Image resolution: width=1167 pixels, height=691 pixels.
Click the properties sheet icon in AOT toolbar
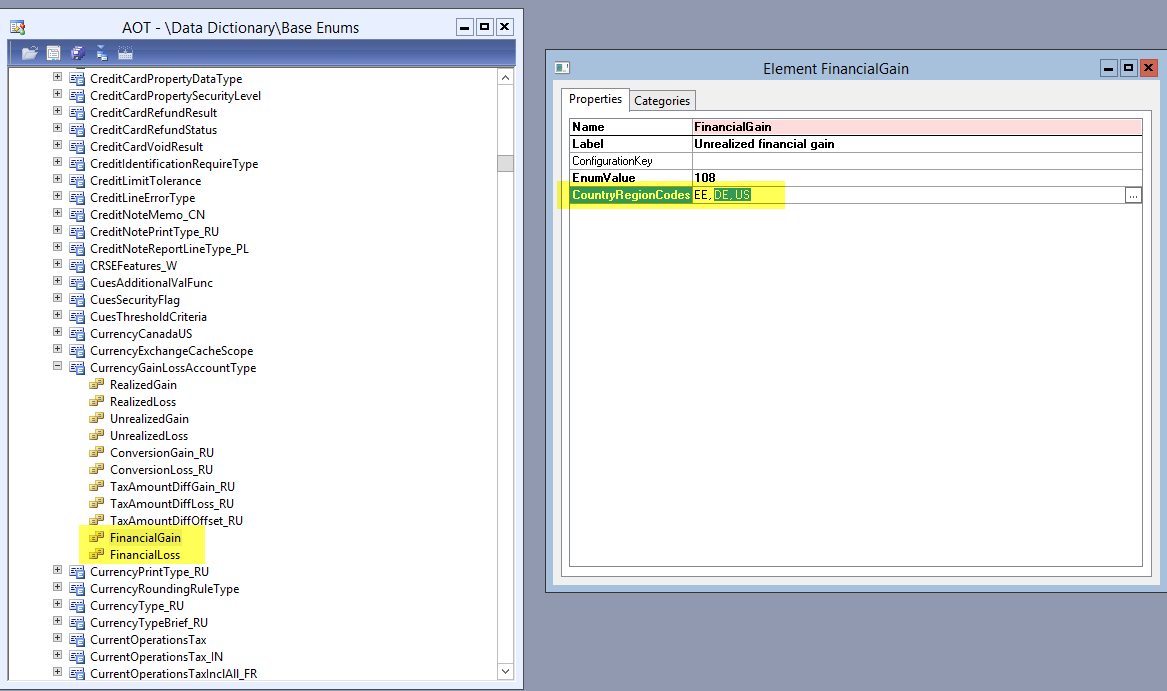[53, 53]
